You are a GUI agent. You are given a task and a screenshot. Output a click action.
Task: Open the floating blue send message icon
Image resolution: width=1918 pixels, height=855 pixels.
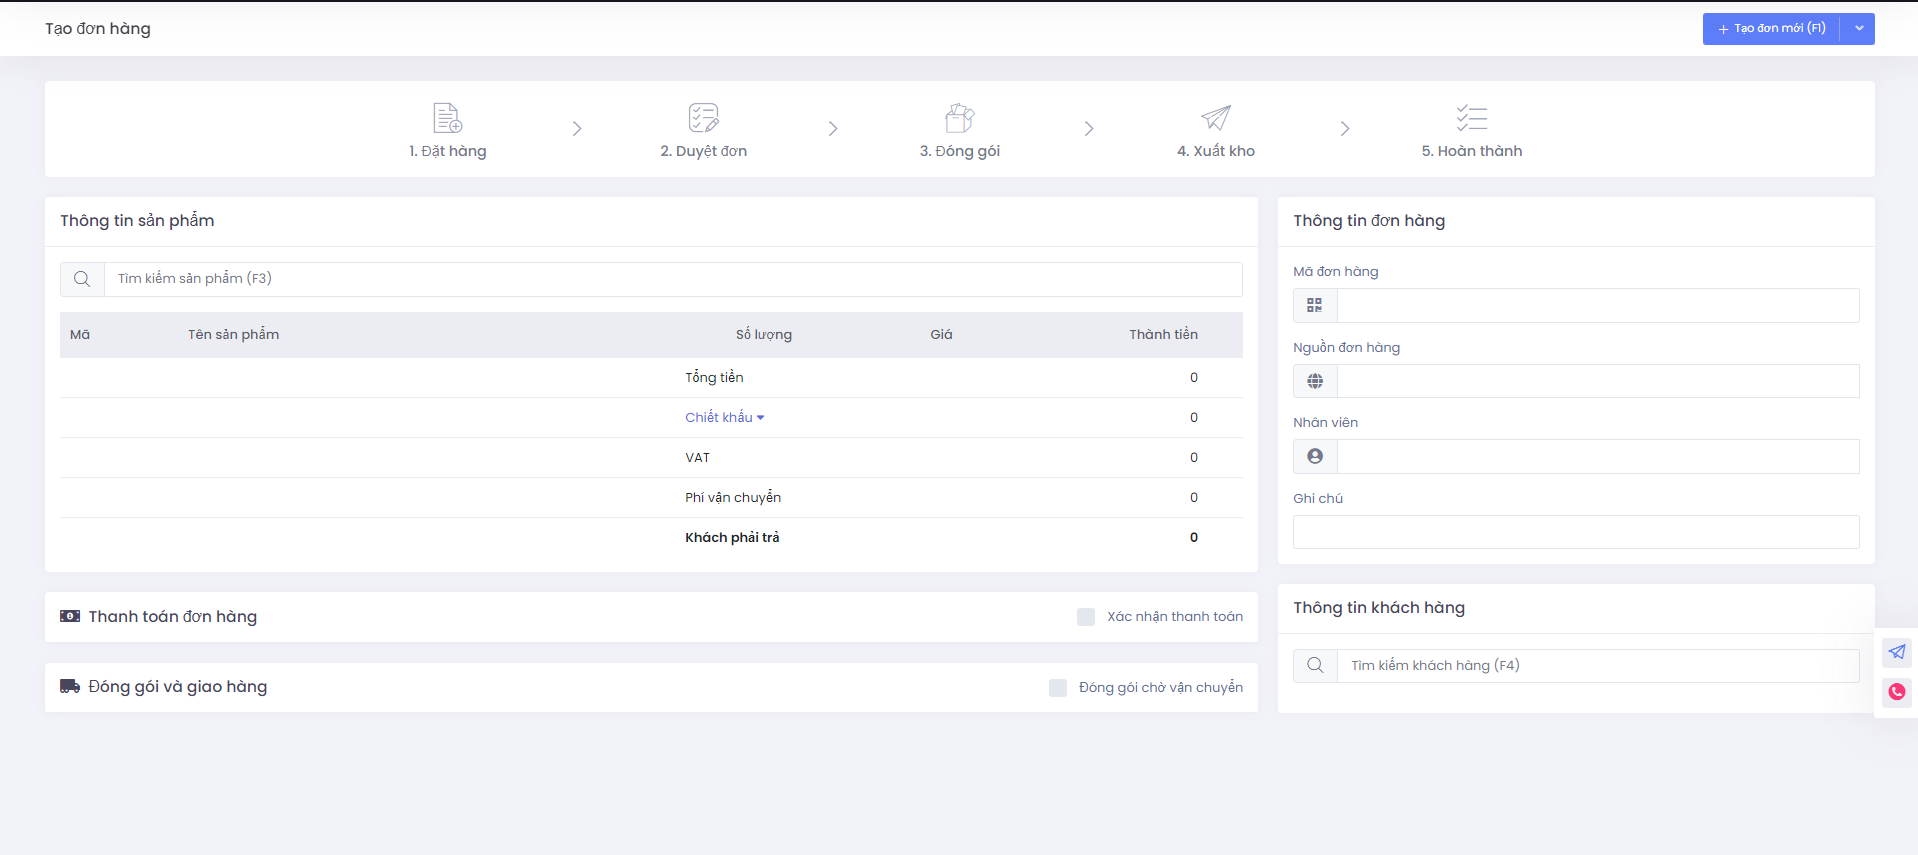[x=1896, y=653]
